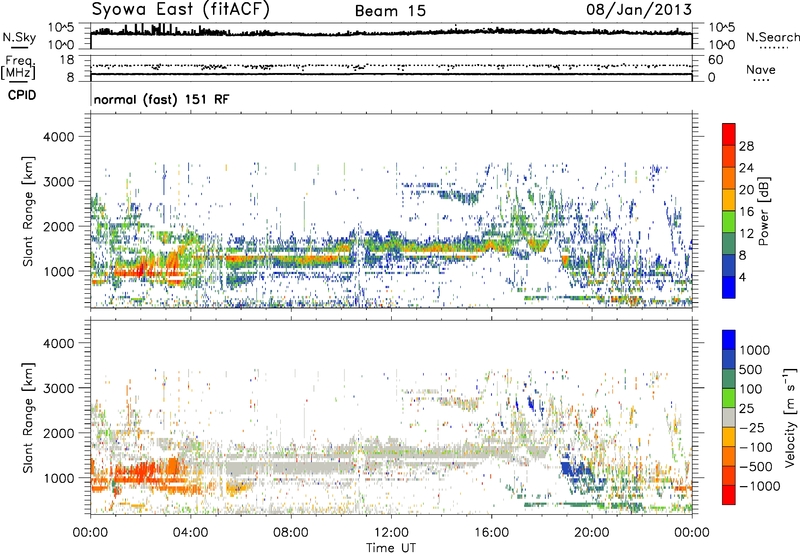Click the "500" value on the velocity colorbar
Image resolution: width=800 pixels, height=554 pixels.
(751, 370)
